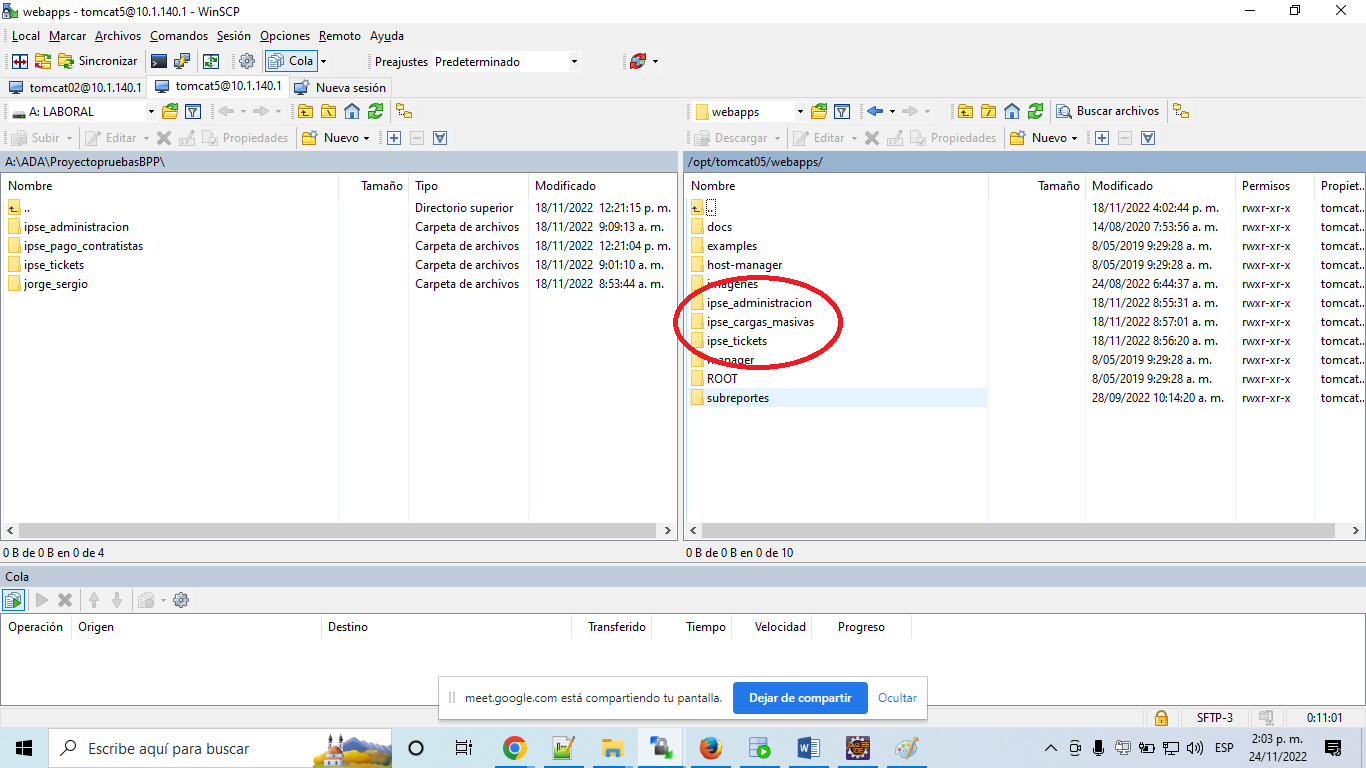Screen dimensions: 1366x768
Task: Click the Sincronizar toolbar button
Action: (97, 61)
